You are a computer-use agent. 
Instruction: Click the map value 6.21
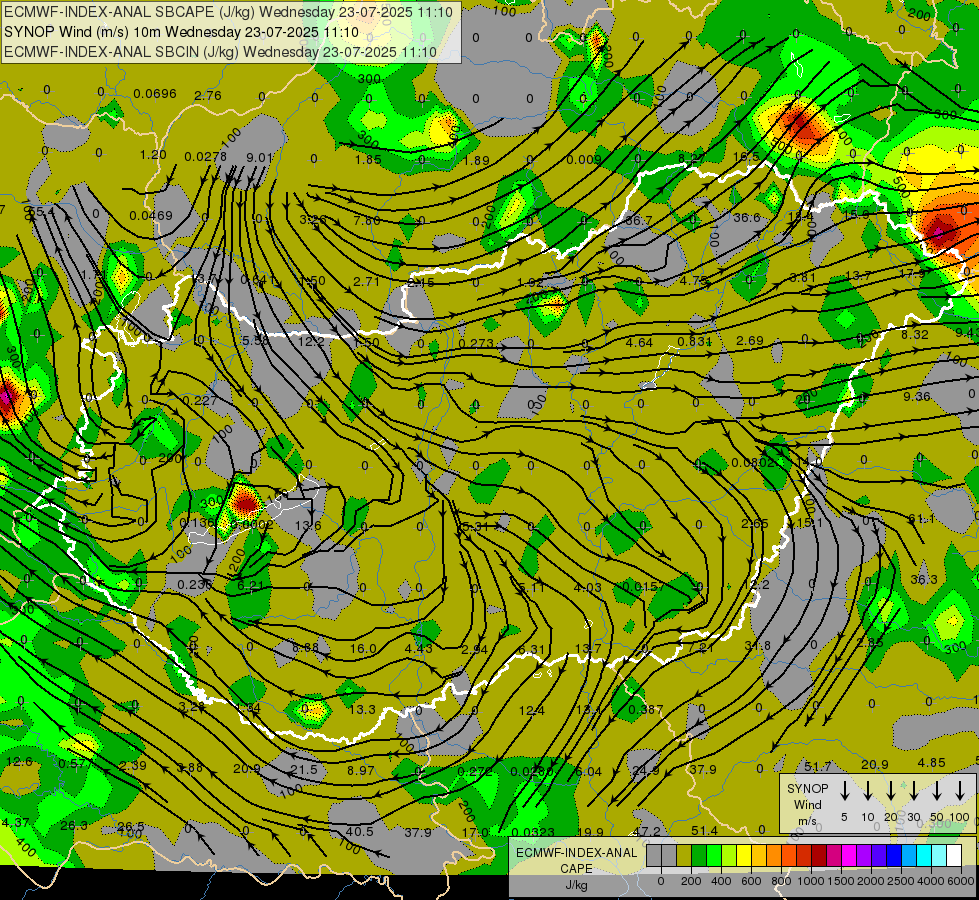pyautogui.click(x=250, y=585)
